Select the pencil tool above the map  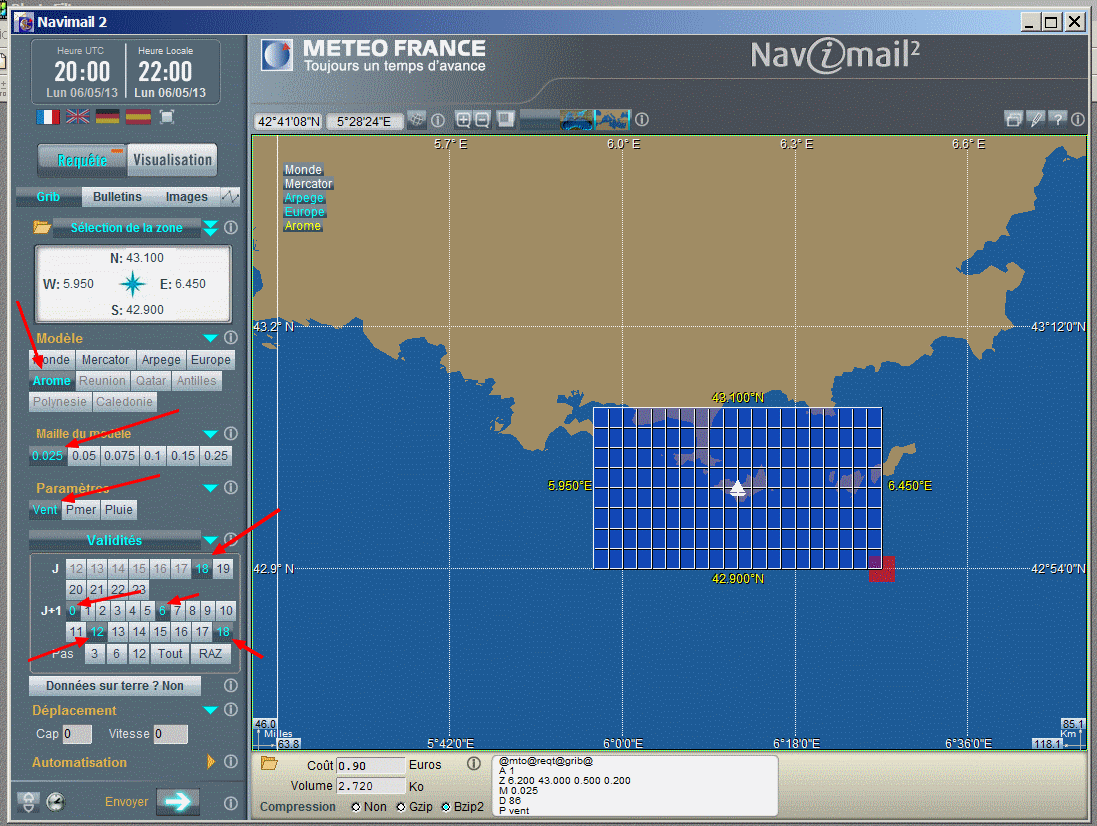[1036, 120]
